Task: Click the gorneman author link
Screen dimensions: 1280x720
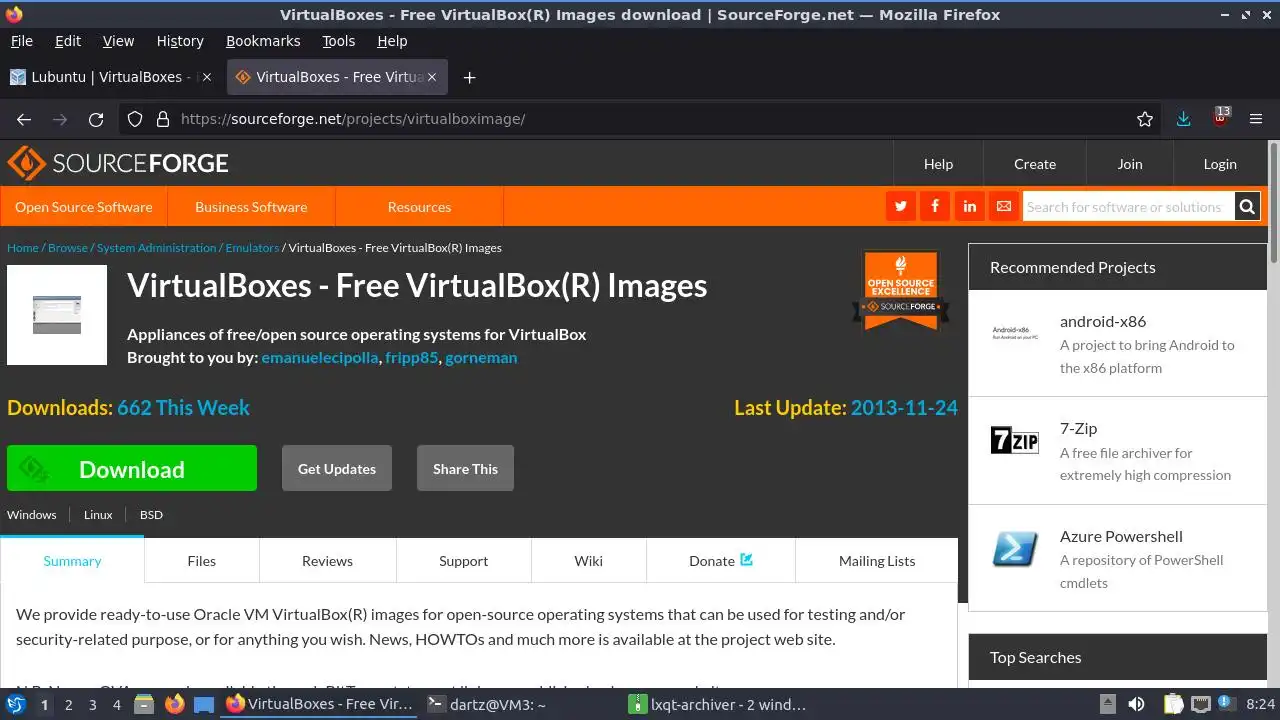Action: click(x=481, y=357)
